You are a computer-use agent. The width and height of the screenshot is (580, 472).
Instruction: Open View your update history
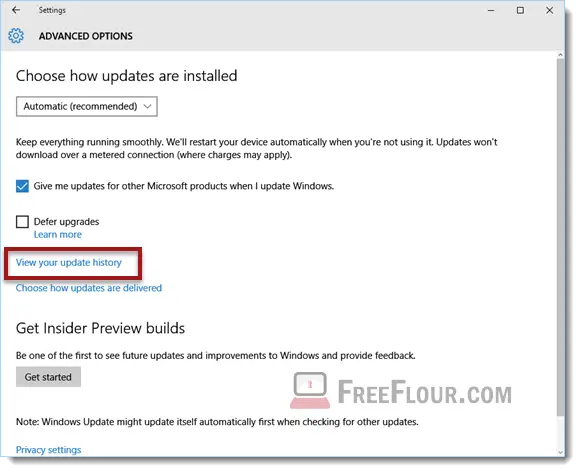(69, 263)
